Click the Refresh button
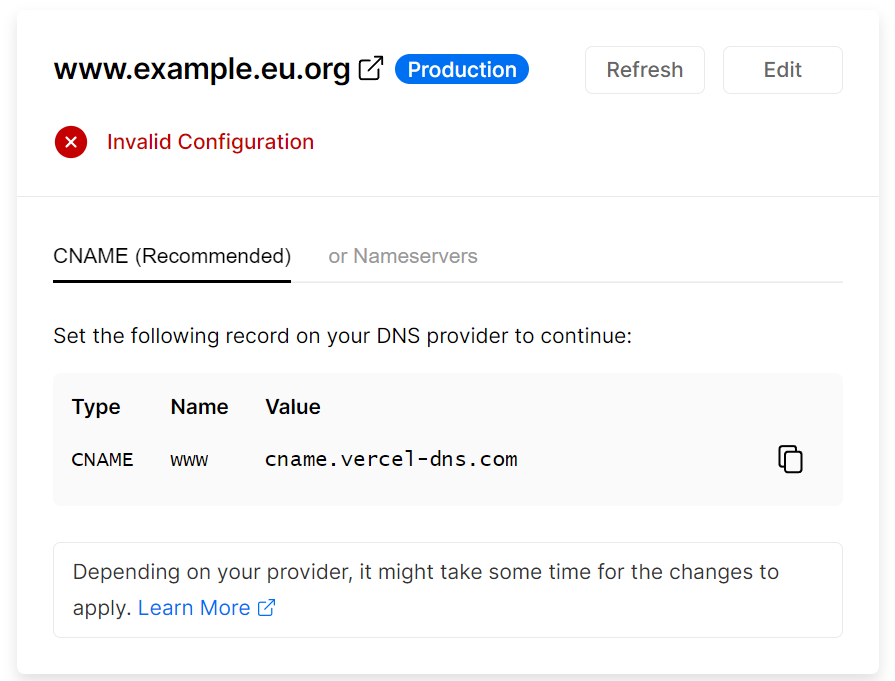The width and height of the screenshot is (895, 681). (x=644, y=70)
